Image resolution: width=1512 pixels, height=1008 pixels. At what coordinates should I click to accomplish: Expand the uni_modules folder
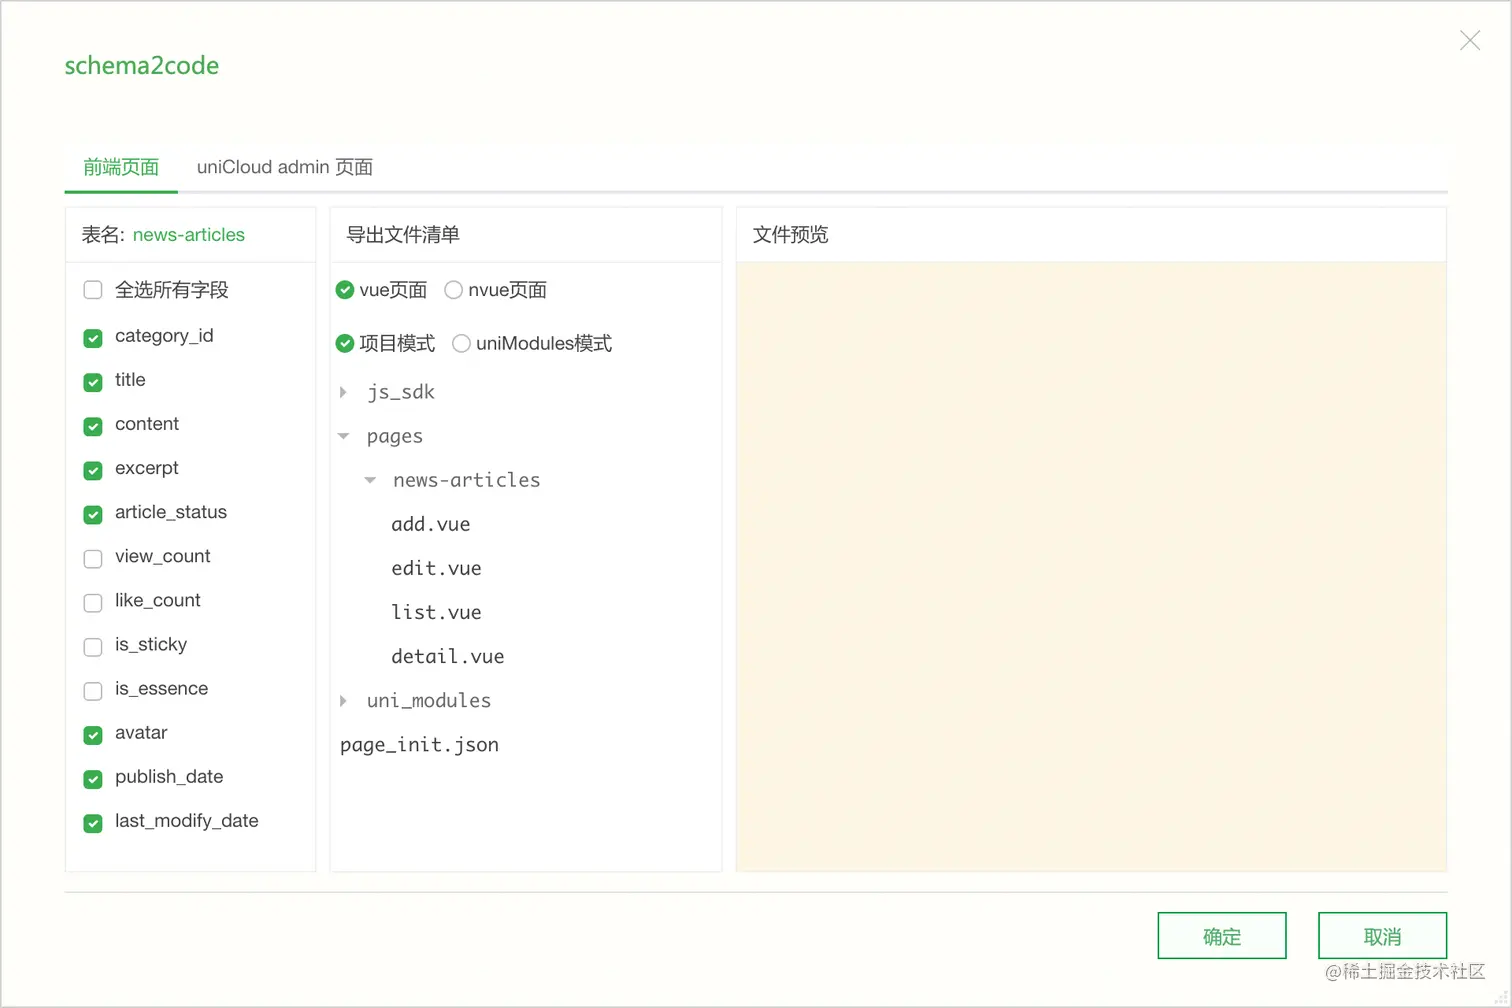click(344, 700)
